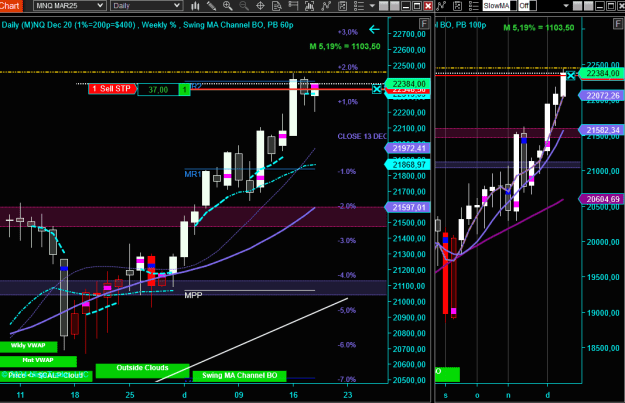625x403 pixels.
Task: Click the zoom out magnifier
Action: 244,6
